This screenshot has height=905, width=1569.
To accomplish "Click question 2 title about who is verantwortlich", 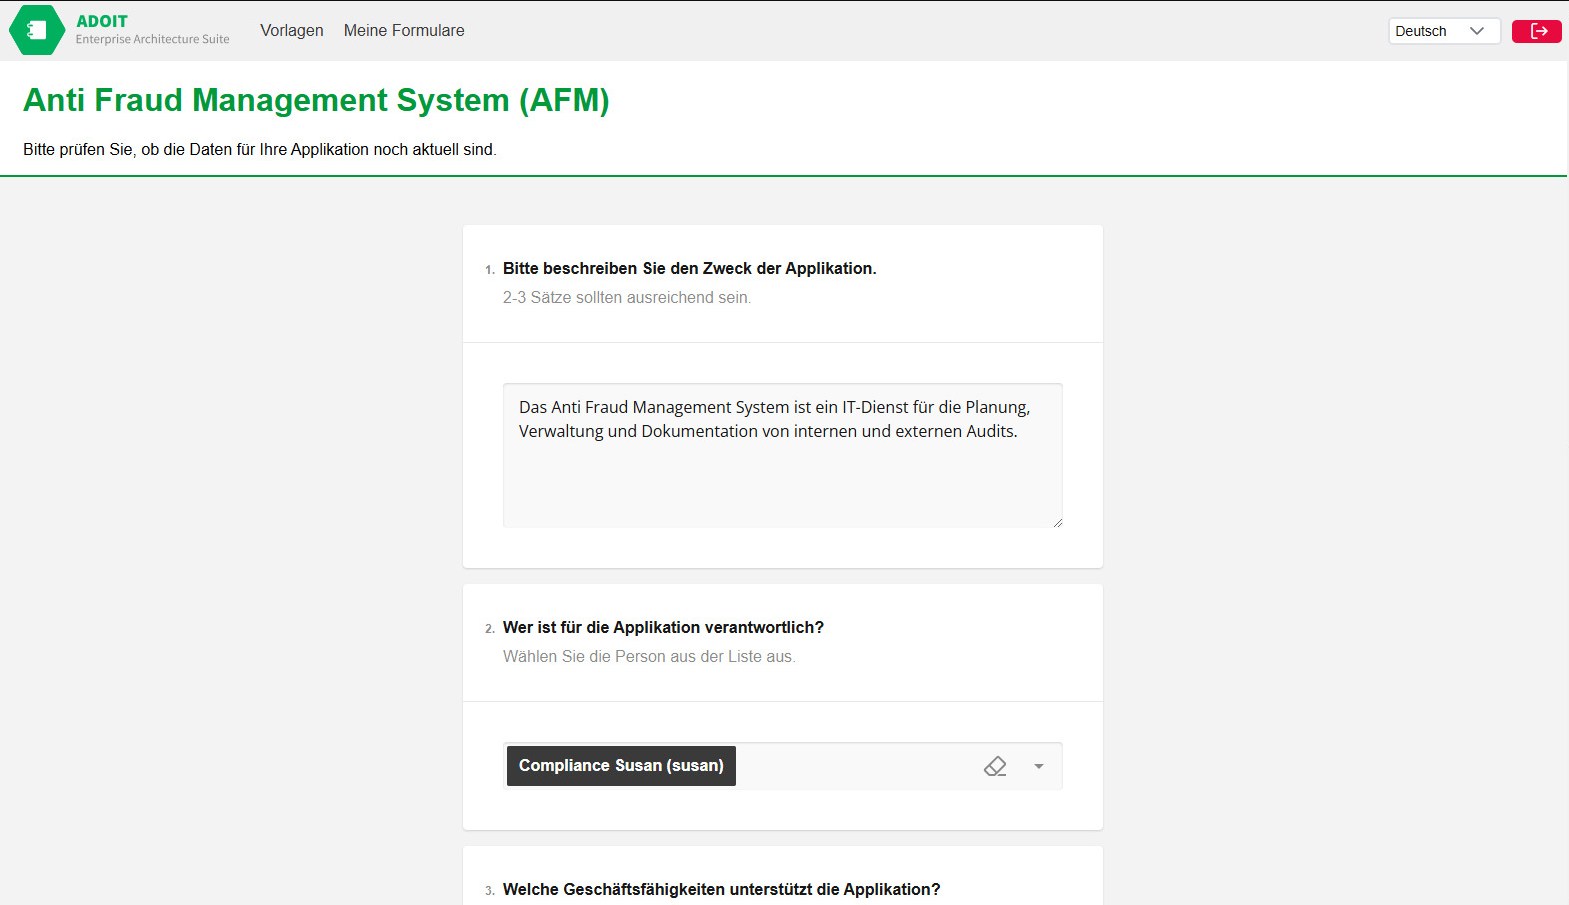I will point(663,627).
